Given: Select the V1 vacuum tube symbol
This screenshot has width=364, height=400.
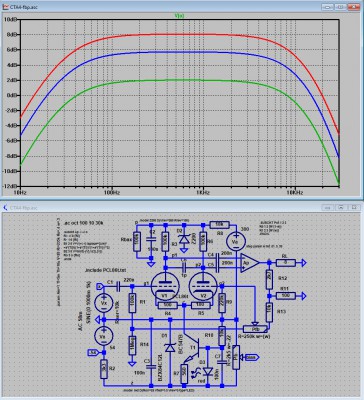Looking at the screenshot, I should [x=165, y=286].
